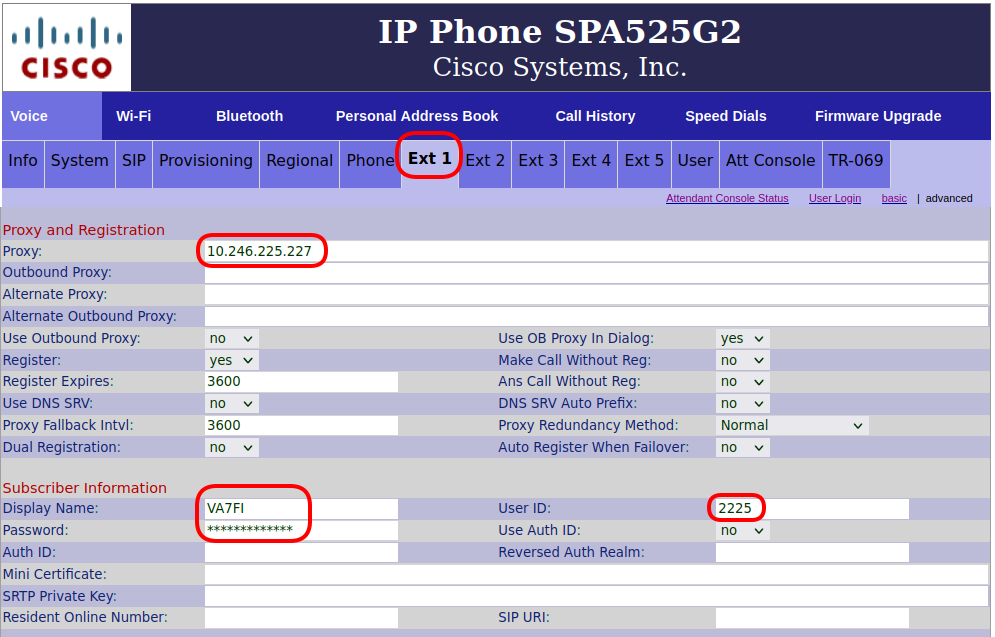Click the Cisco logo
The width and height of the screenshot is (995, 637).
pyautogui.click(x=66, y=48)
